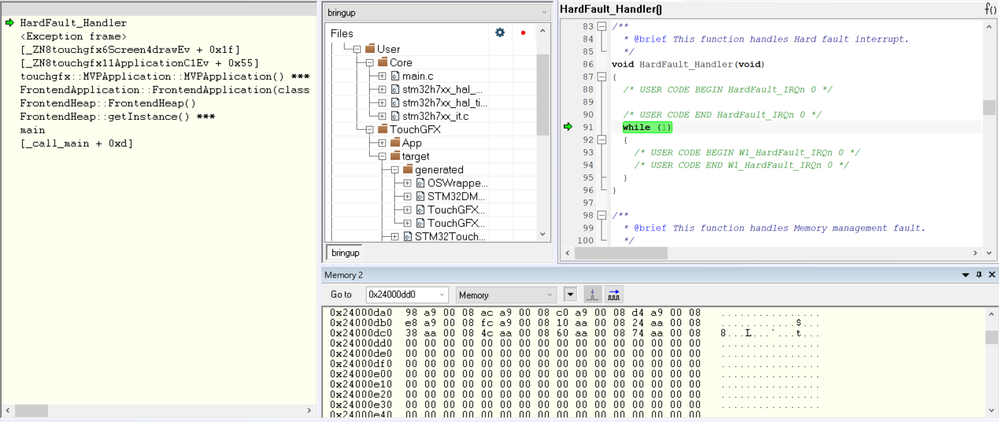
Task: Open the Memory zone dropdown
Action: (x=505, y=295)
